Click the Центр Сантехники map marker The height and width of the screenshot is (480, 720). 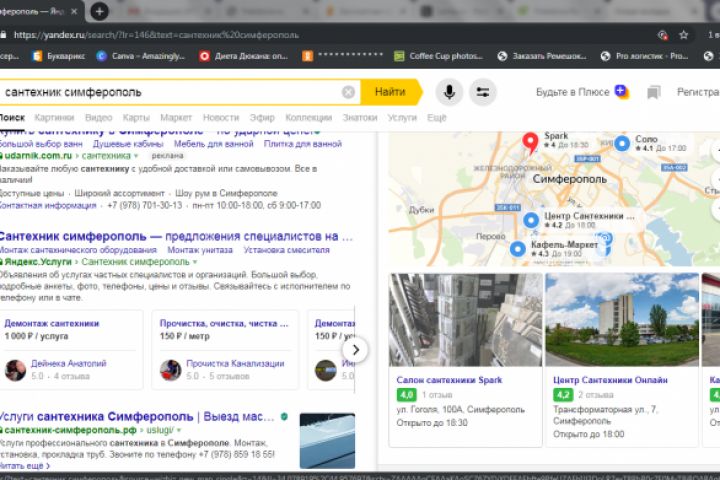tap(531, 220)
